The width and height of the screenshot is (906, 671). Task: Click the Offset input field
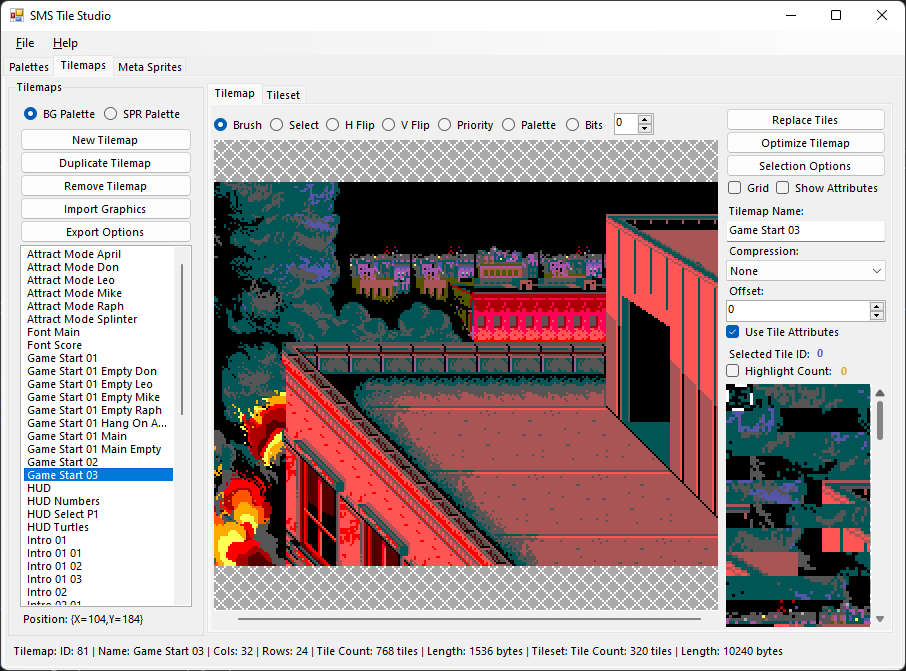[798, 310]
